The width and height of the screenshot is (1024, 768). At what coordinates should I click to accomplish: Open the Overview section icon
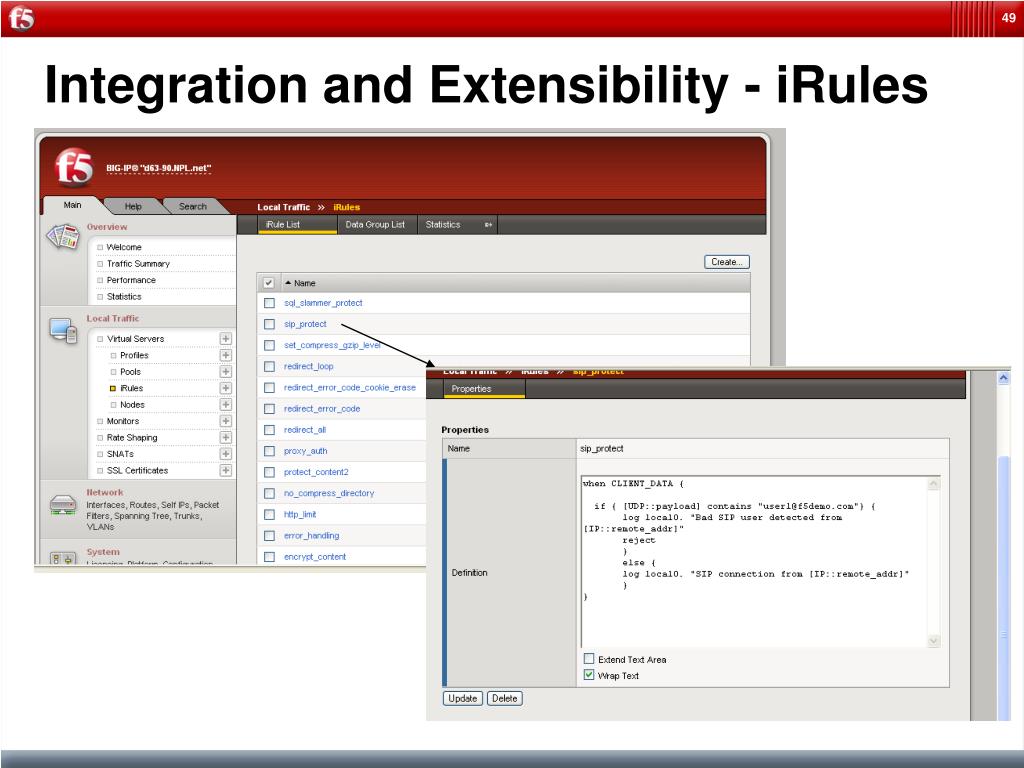pos(63,236)
